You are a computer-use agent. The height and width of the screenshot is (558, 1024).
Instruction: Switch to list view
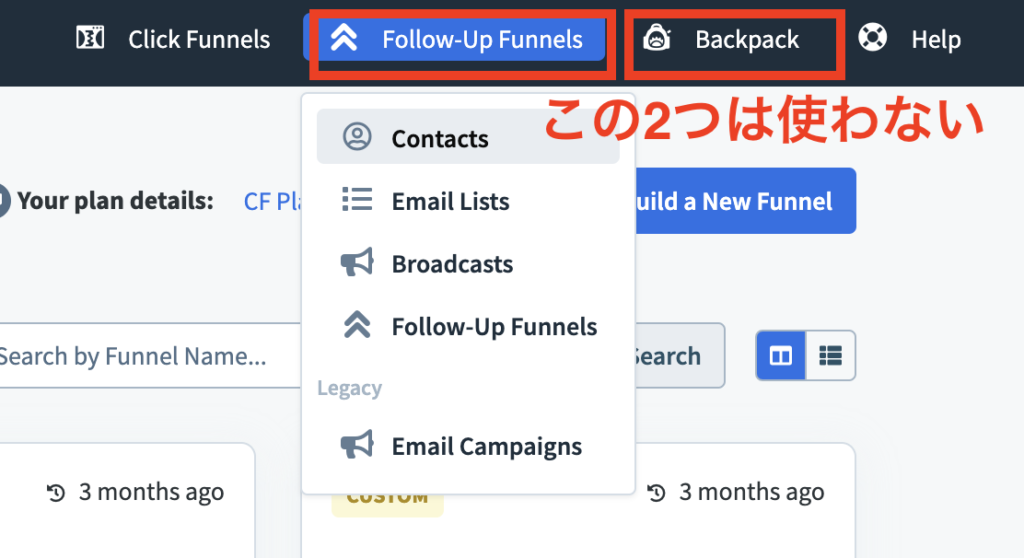point(830,355)
